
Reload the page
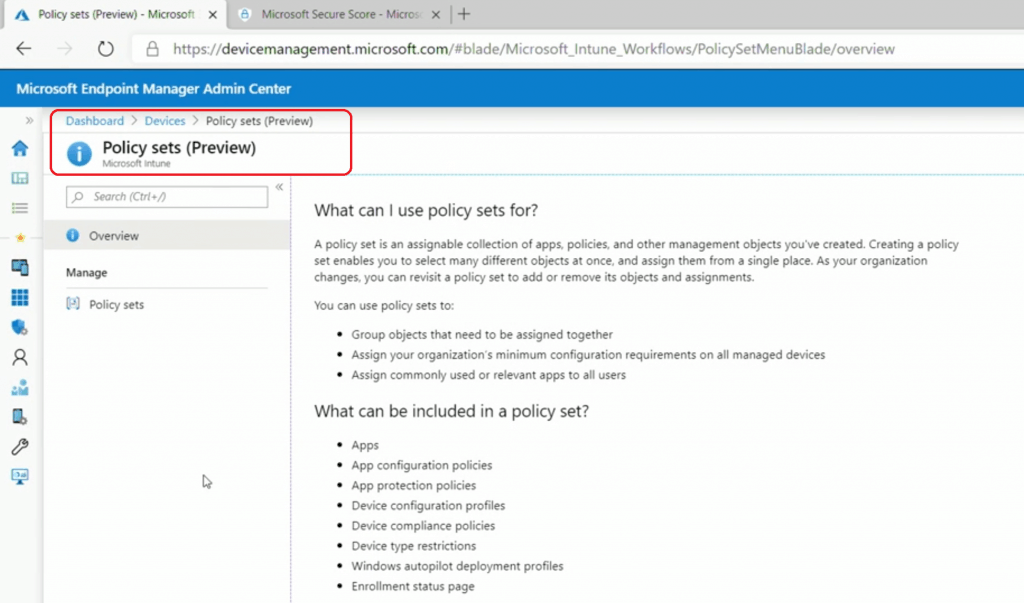coord(105,49)
